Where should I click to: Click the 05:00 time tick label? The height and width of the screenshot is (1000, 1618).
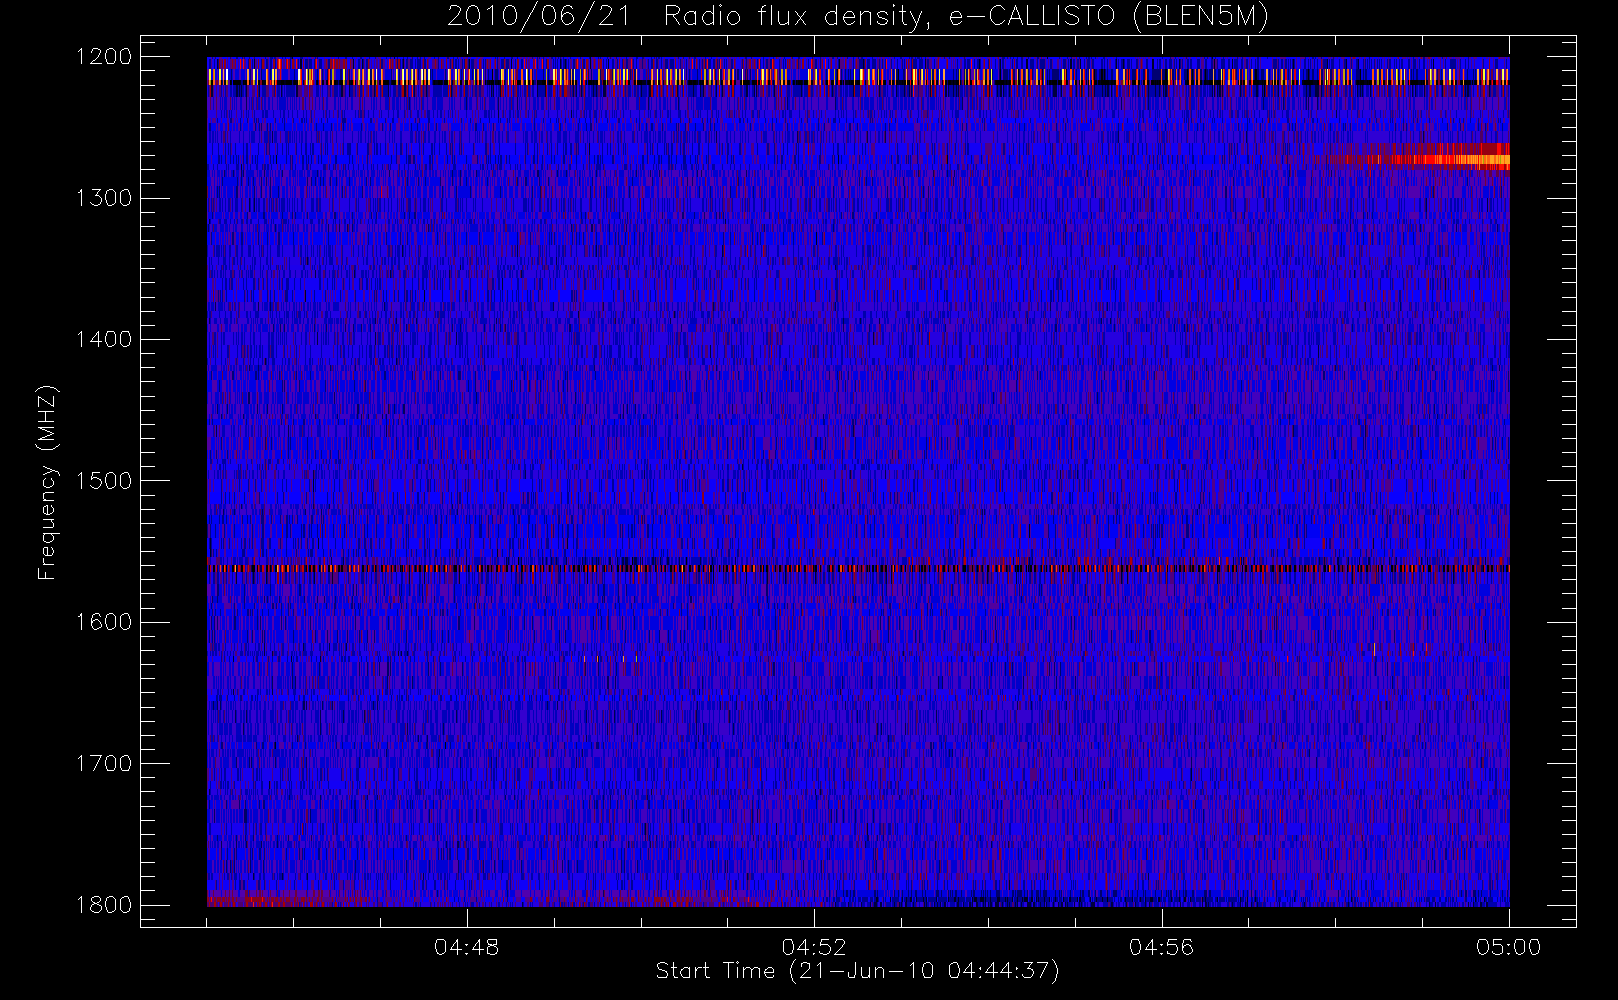coord(1508,947)
